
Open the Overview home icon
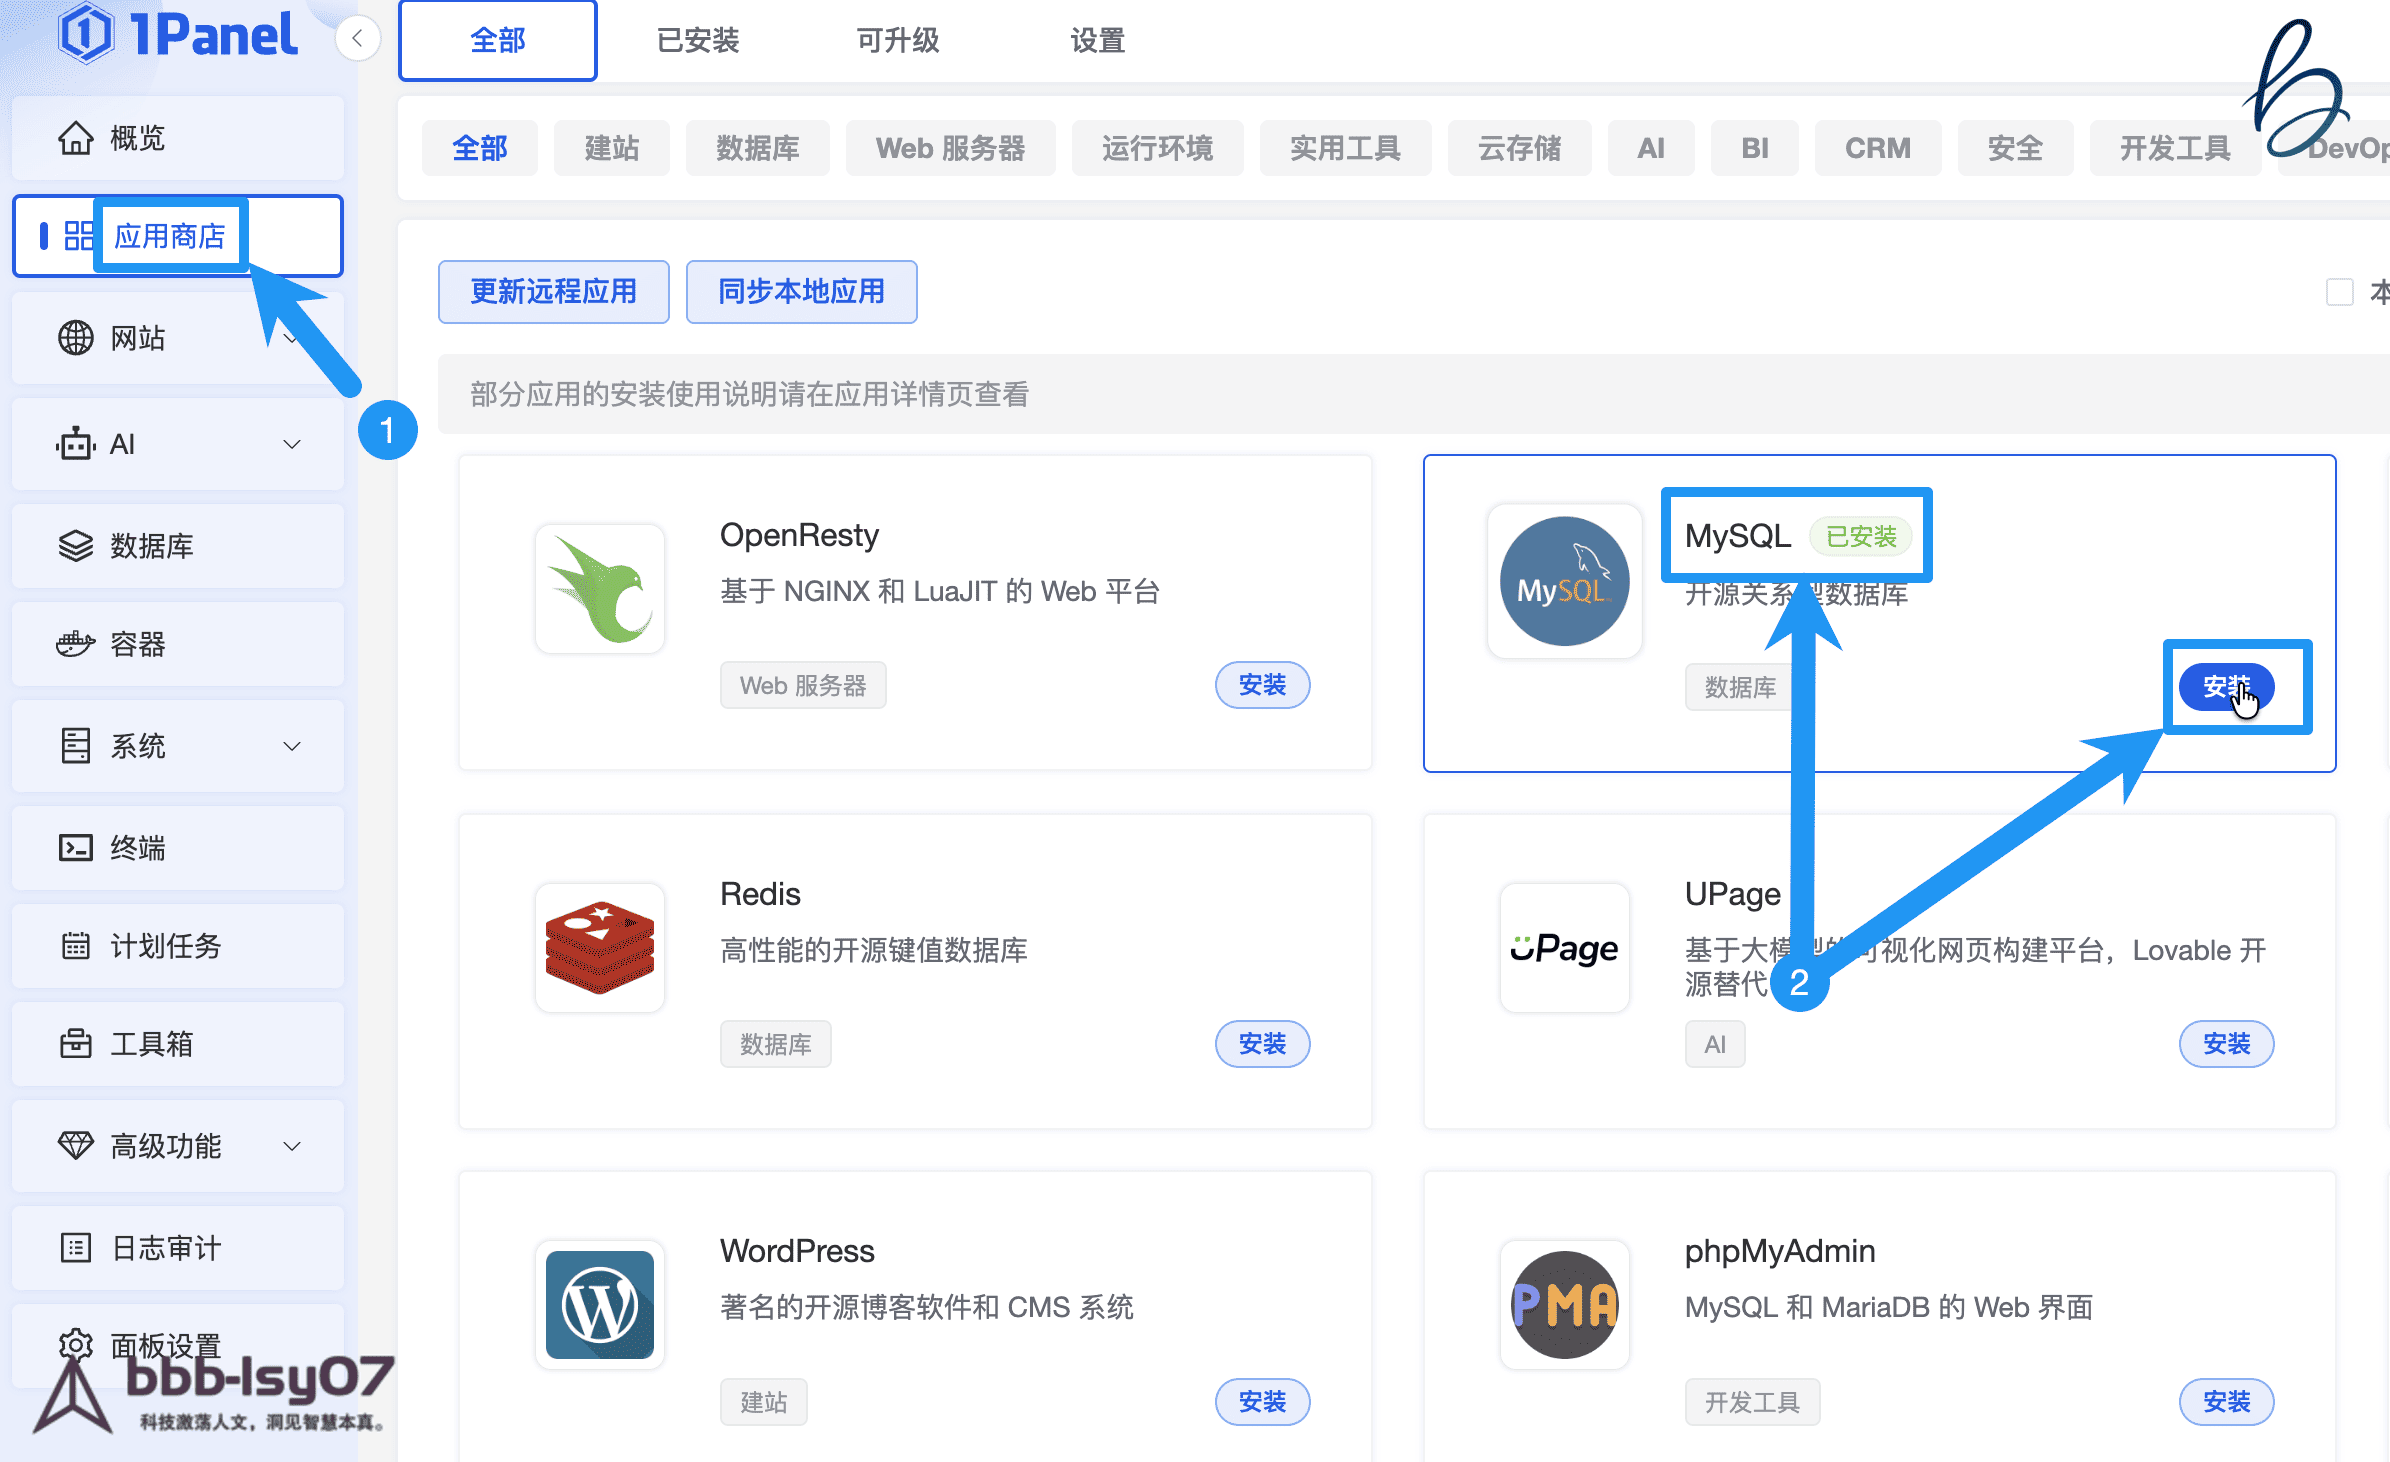[76, 138]
